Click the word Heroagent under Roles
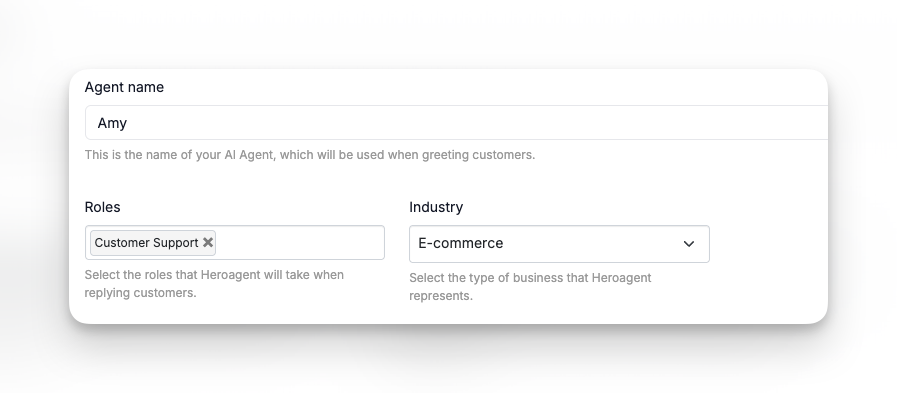The width and height of the screenshot is (897, 393). (231, 275)
